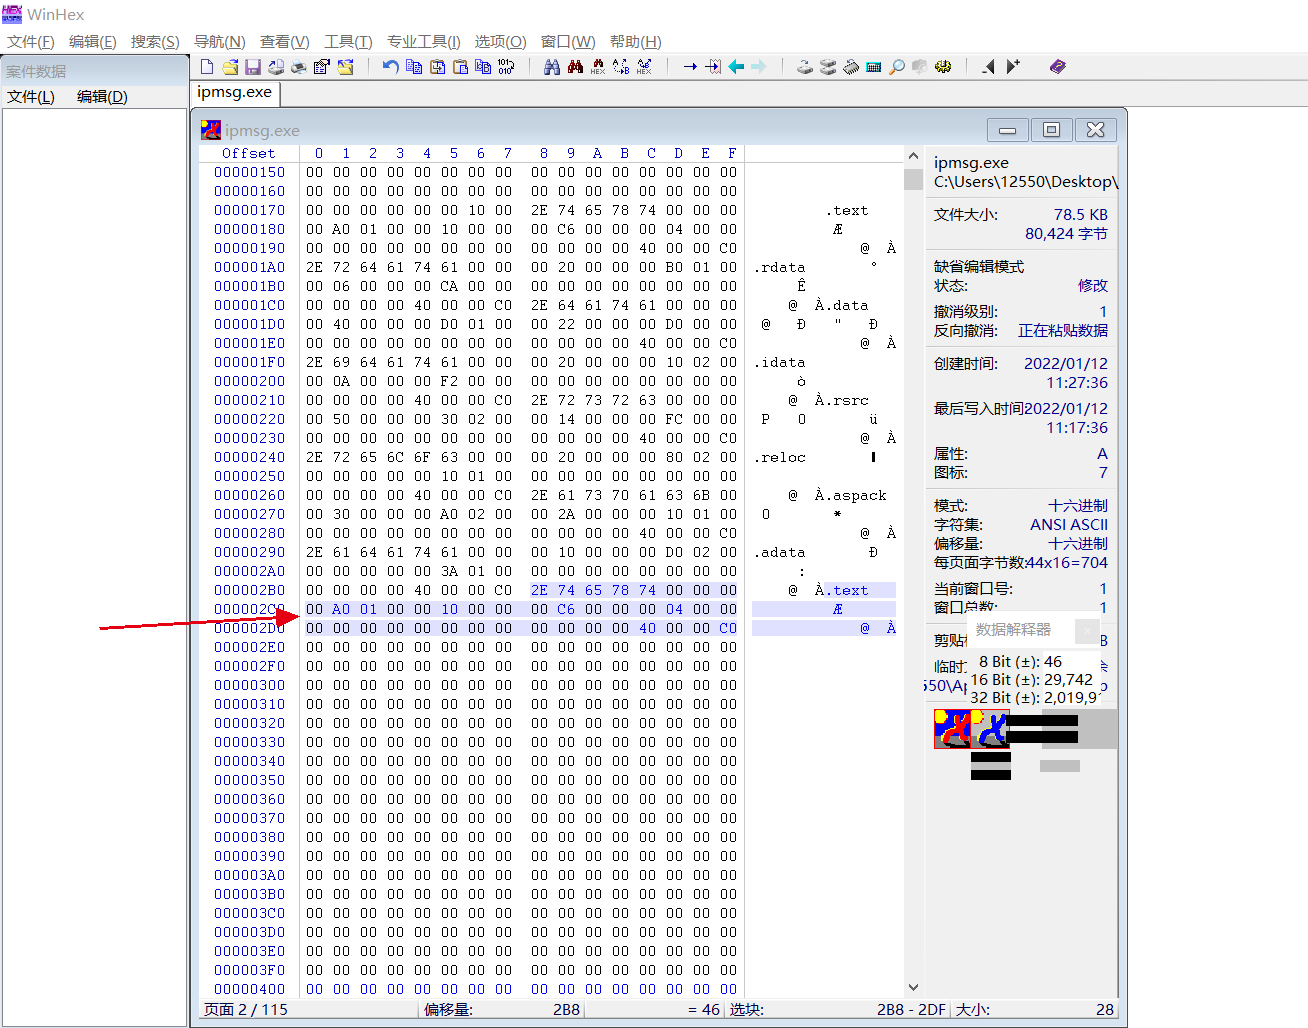
Task: Save the file with floppy disk icon
Action: (253, 67)
